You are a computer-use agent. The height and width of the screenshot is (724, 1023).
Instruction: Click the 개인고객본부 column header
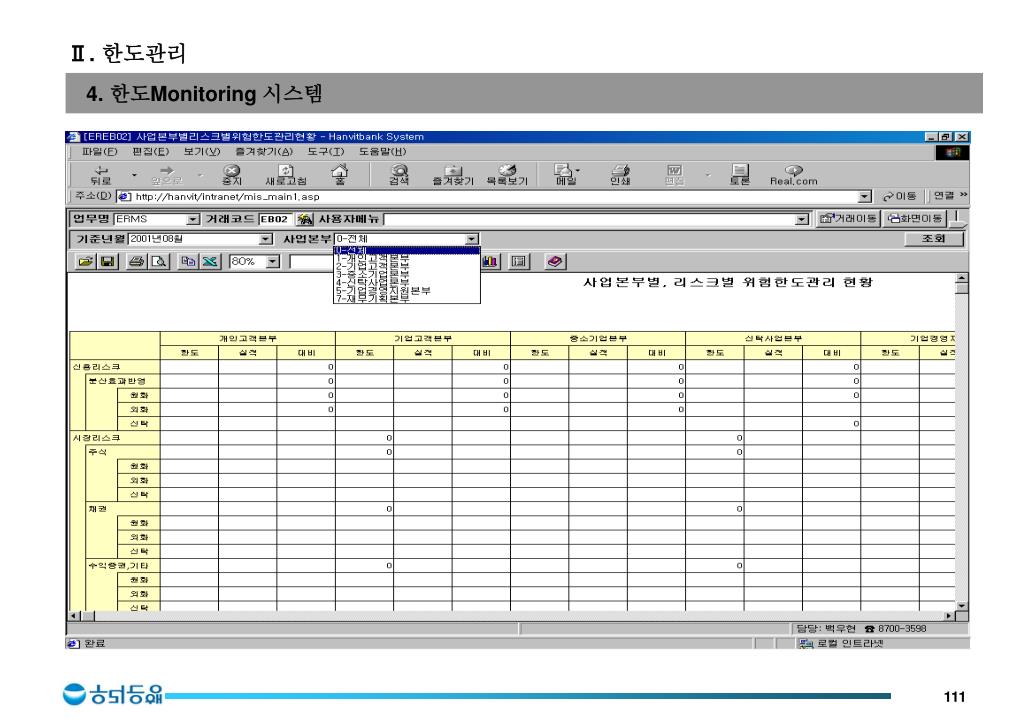pos(248,339)
